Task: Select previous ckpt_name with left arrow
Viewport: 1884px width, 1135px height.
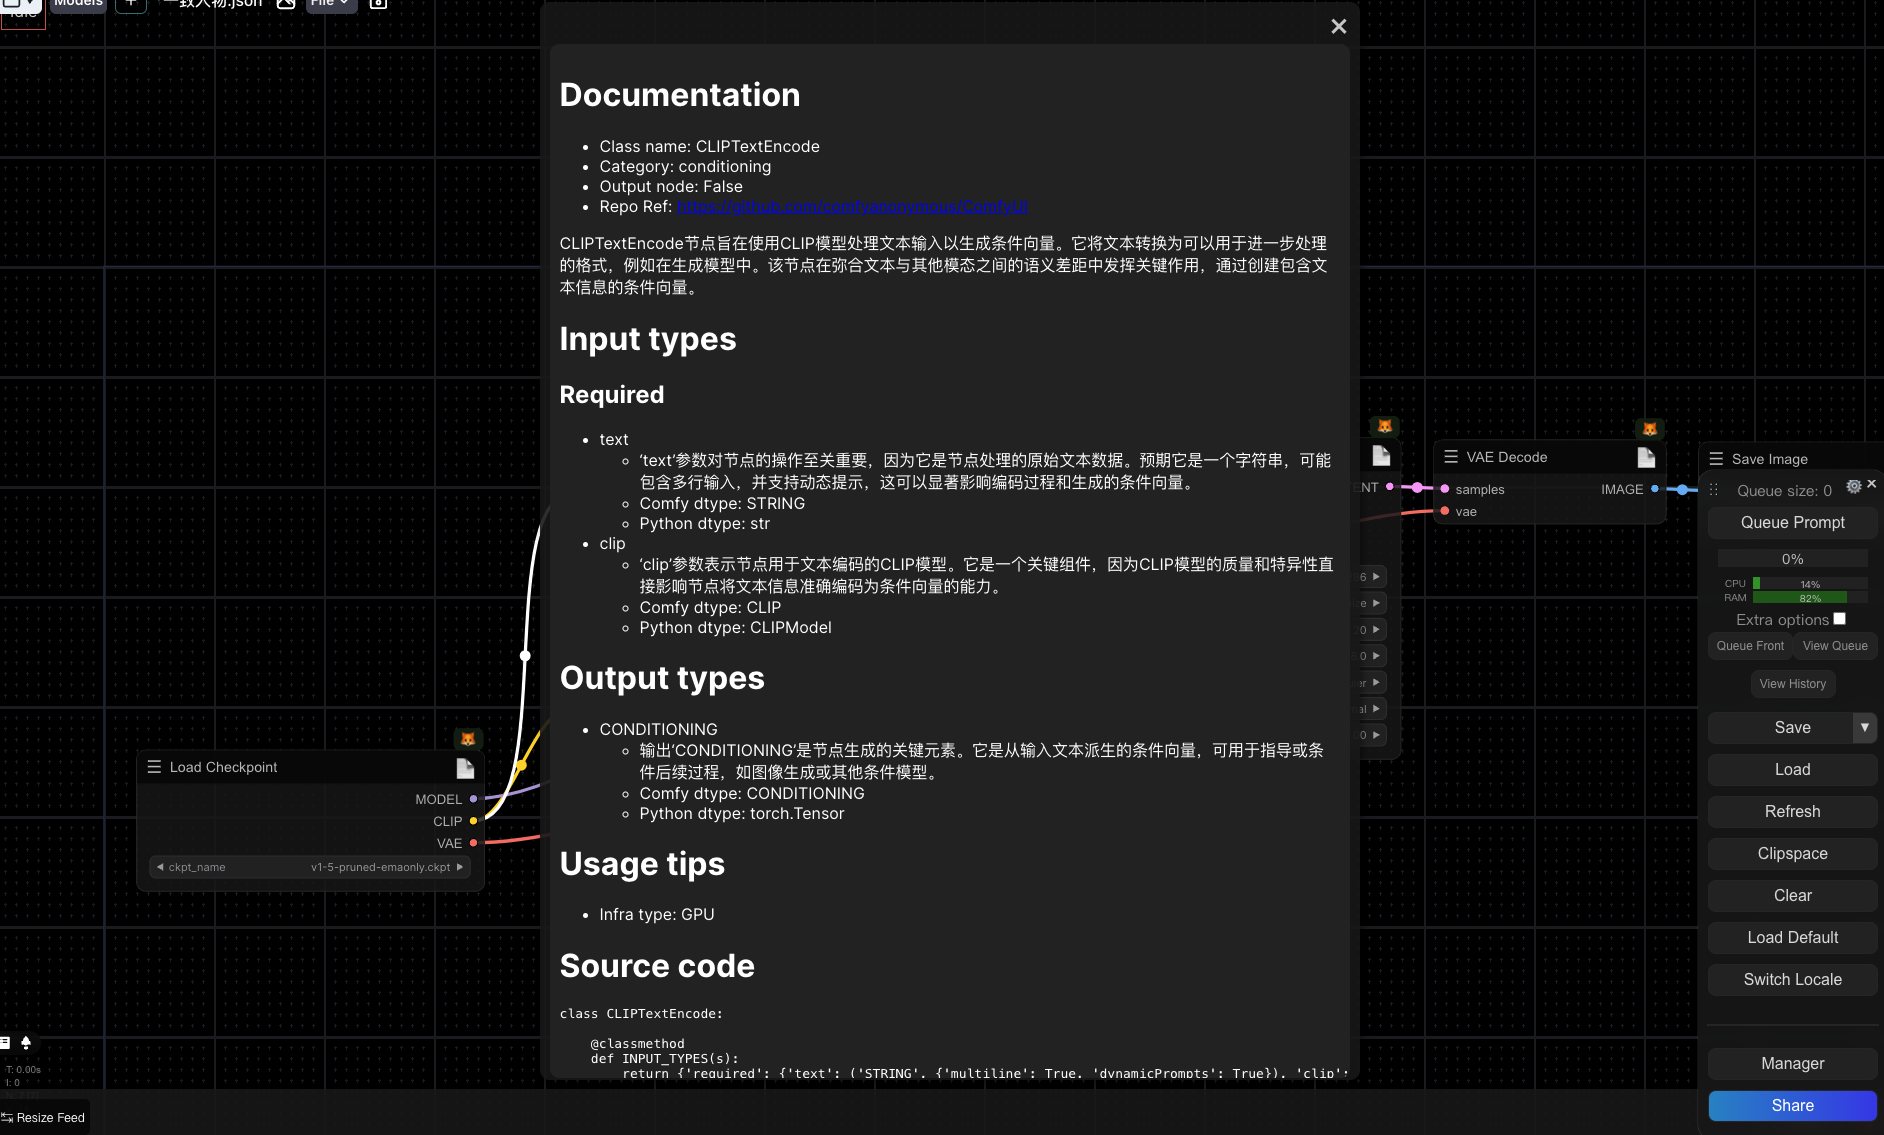Action: (160, 867)
